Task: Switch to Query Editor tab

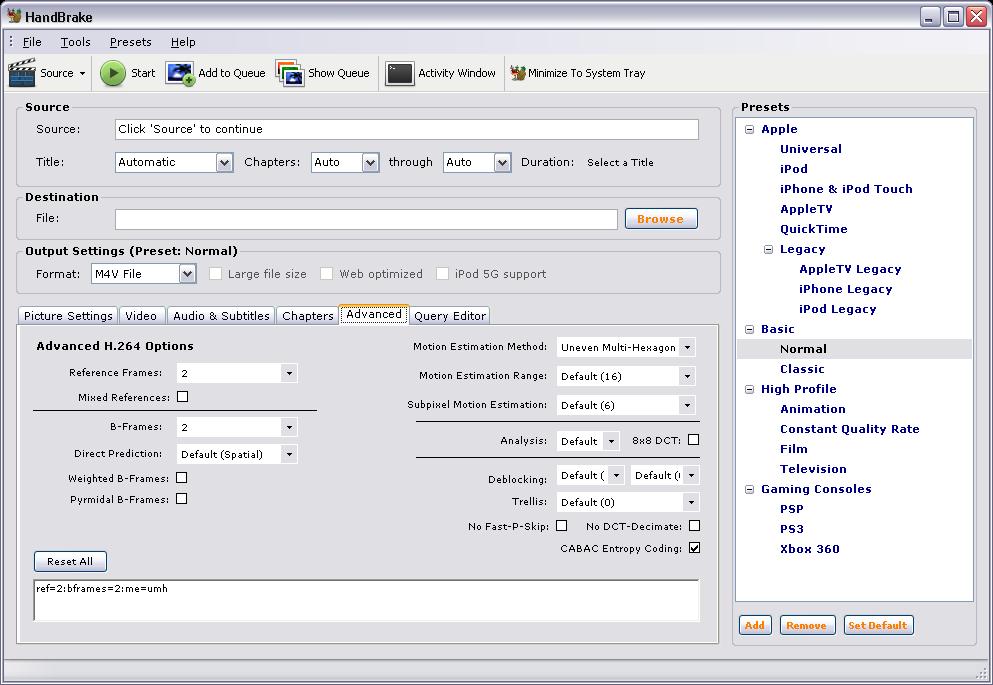Action: coord(450,316)
